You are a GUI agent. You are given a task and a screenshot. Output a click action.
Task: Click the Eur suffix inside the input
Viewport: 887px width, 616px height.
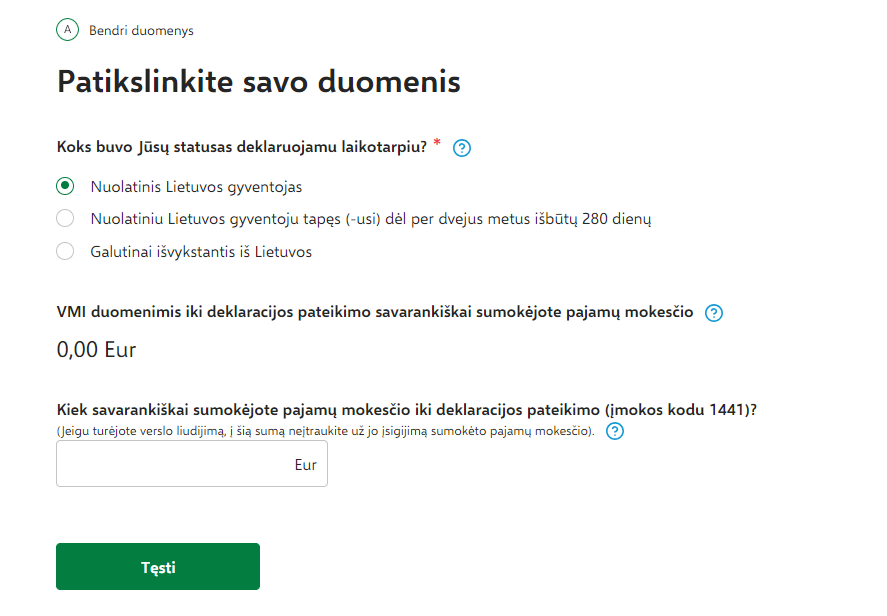(x=305, y=465)
